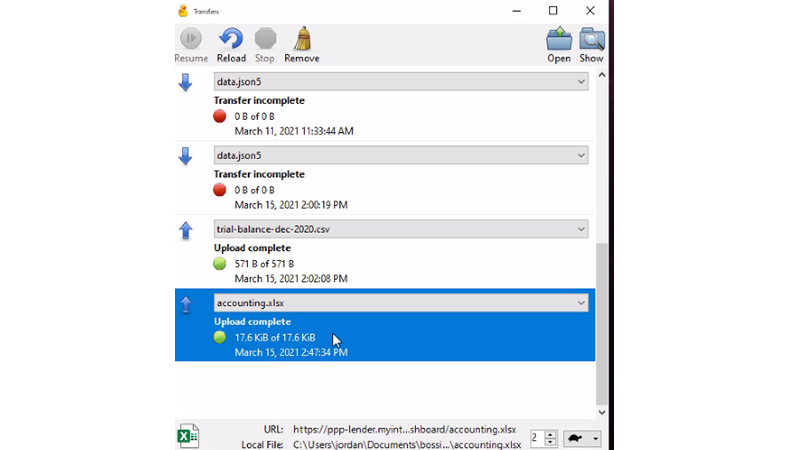Click the red status dot of the 2:00:19 PM transfer
Image resolution: width=800 pixels, height=450 pixels.
coord(219,190)
